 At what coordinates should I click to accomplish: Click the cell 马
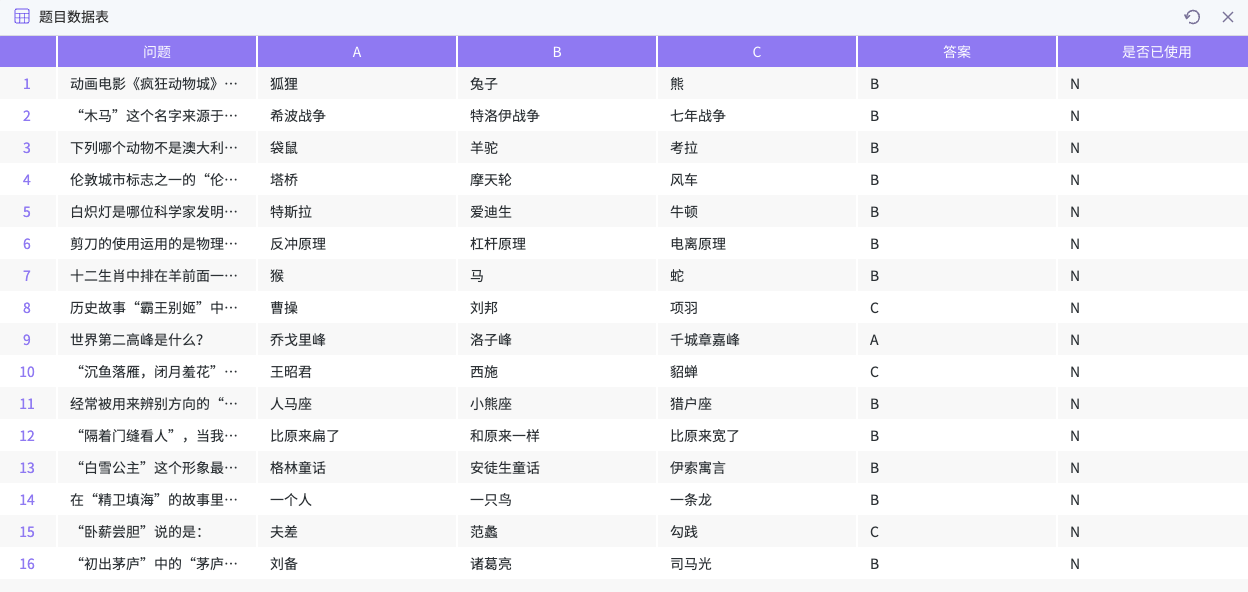557,276
